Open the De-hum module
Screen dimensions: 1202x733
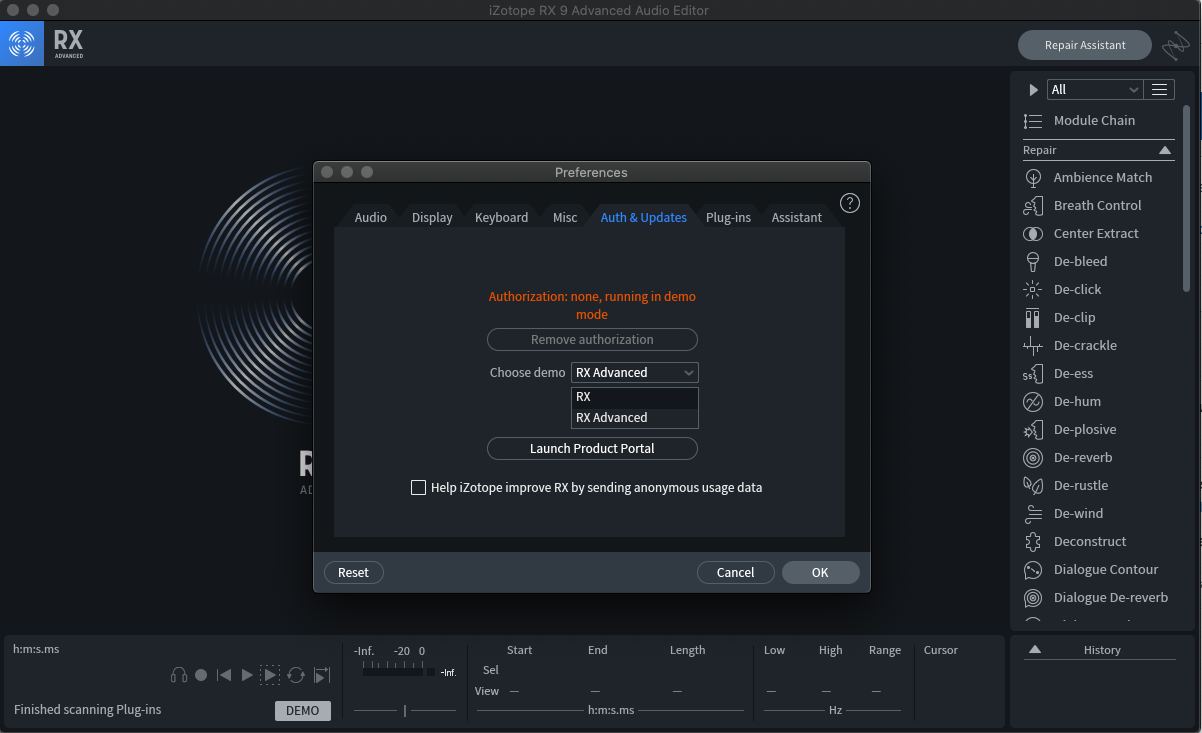[1077, 401]
